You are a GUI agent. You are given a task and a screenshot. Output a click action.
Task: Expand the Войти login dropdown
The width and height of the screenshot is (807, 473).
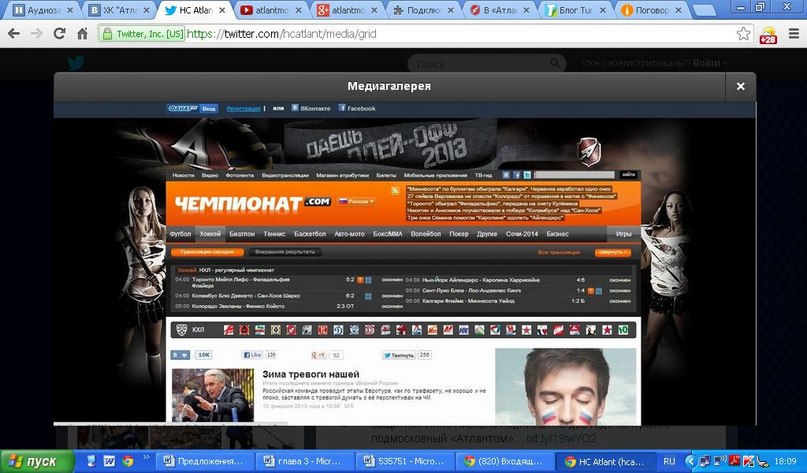tap(710, 63)
